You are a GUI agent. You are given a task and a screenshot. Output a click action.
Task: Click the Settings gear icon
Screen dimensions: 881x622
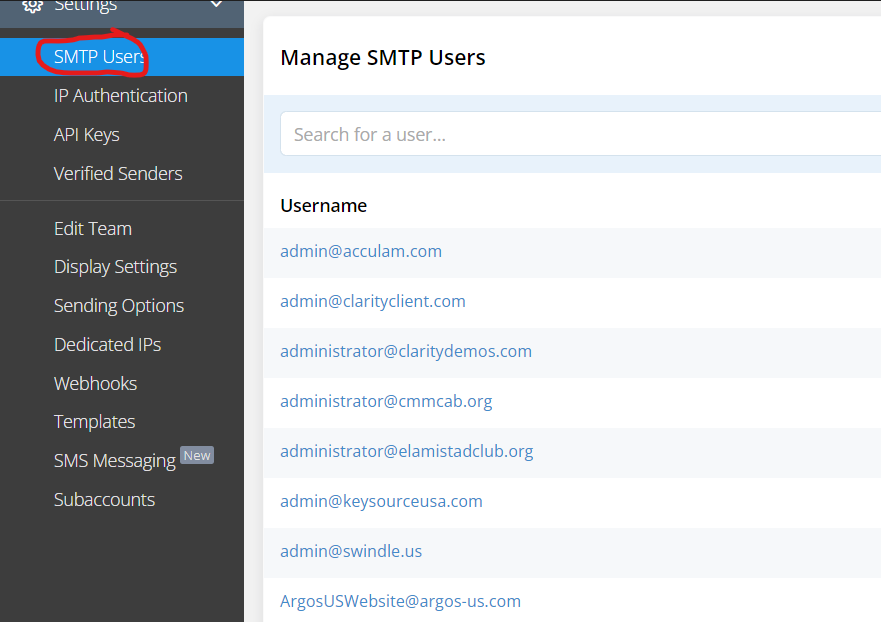point(32,6)
